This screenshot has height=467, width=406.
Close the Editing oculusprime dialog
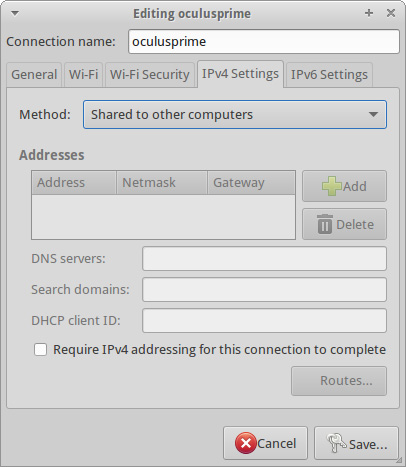click(x=391, y=13)
